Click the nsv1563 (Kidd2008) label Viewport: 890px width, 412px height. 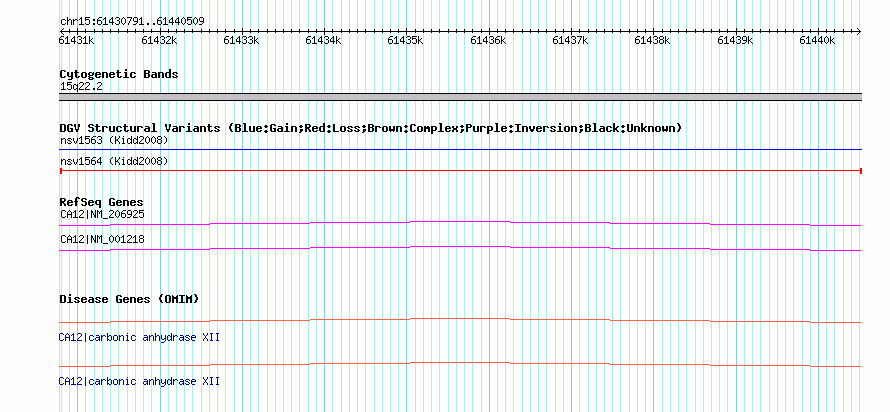[114, 140]
